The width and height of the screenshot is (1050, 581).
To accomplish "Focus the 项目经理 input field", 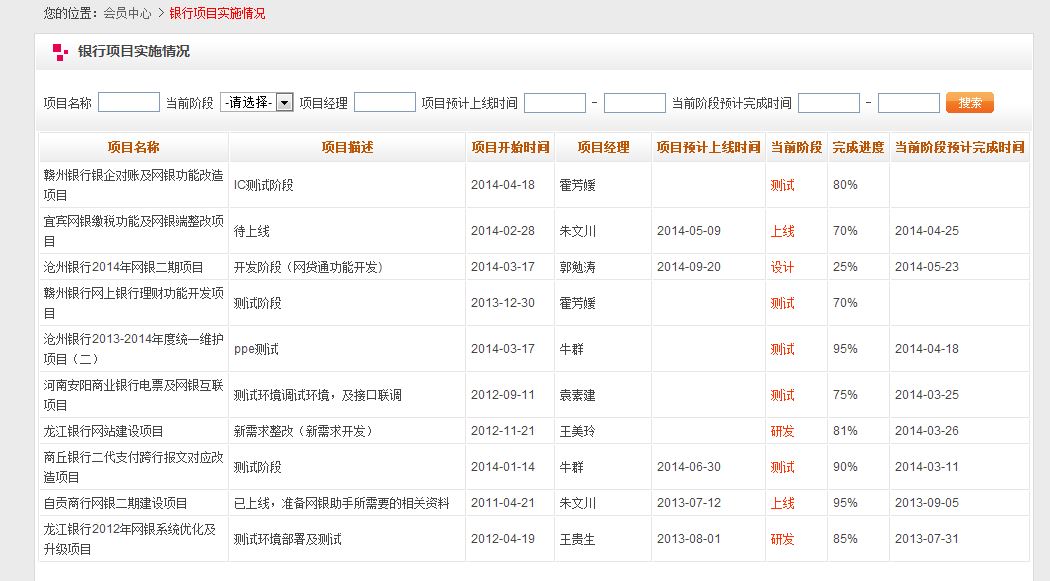I will (x=384, y=102).
